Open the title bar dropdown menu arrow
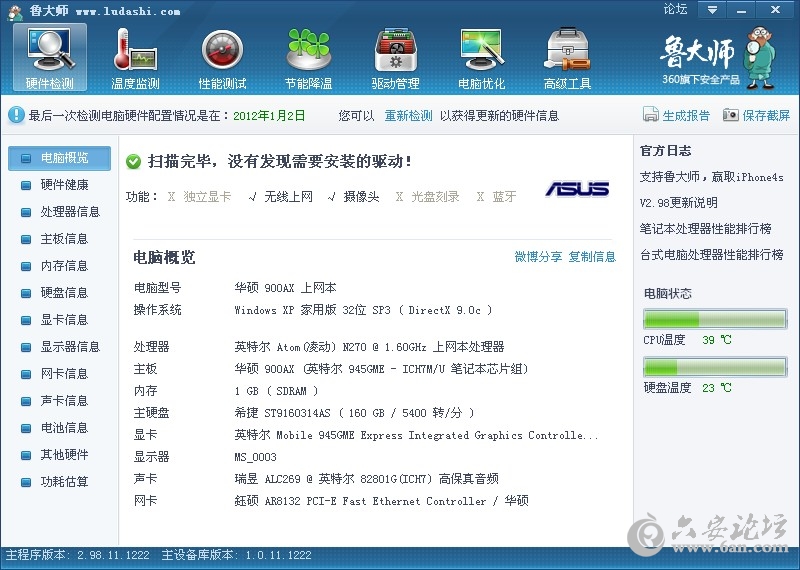 (711, 10)
